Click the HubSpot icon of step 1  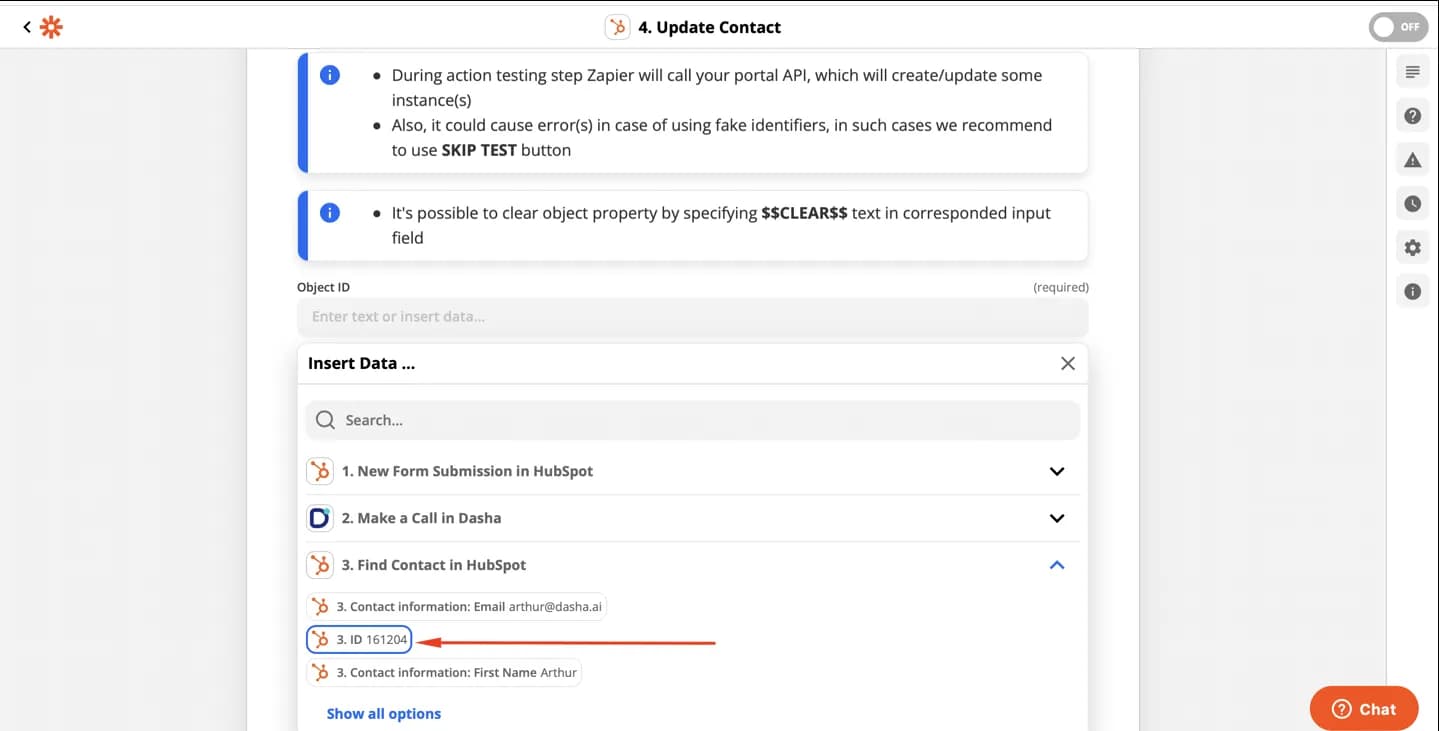tap(320, 471)
